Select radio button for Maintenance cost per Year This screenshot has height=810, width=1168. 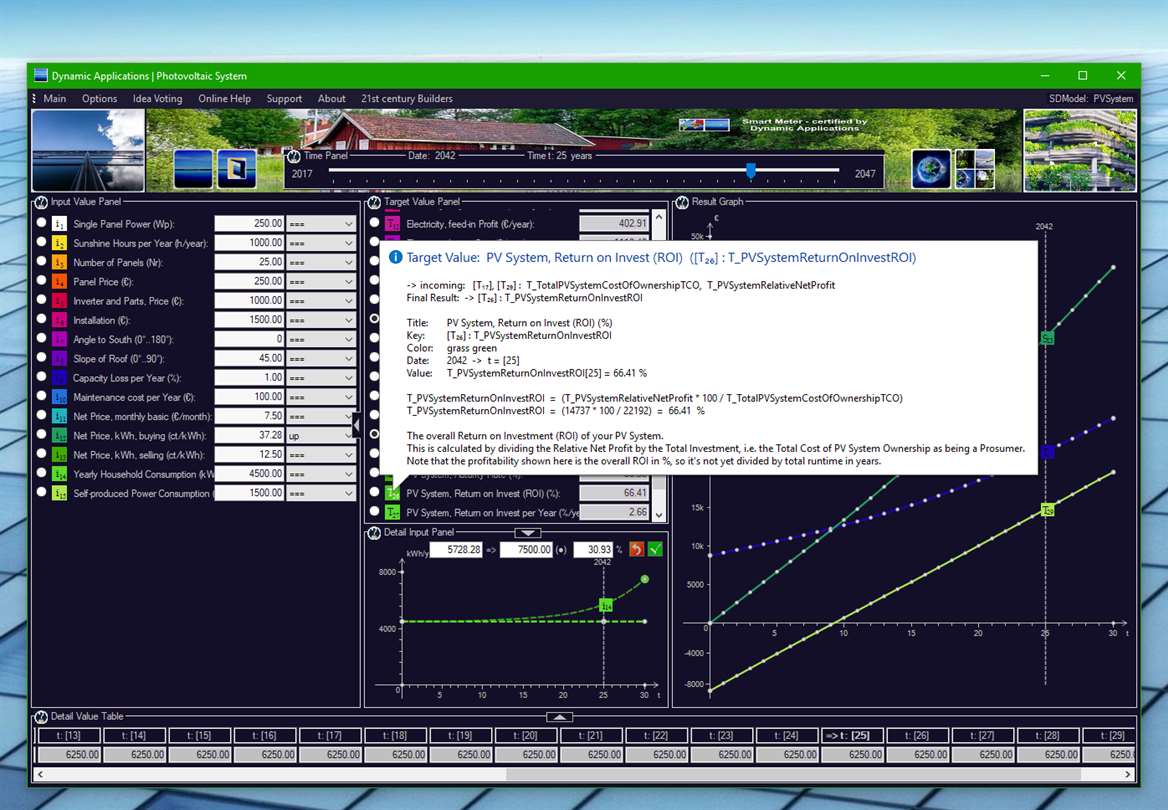[x=41, y=396]
